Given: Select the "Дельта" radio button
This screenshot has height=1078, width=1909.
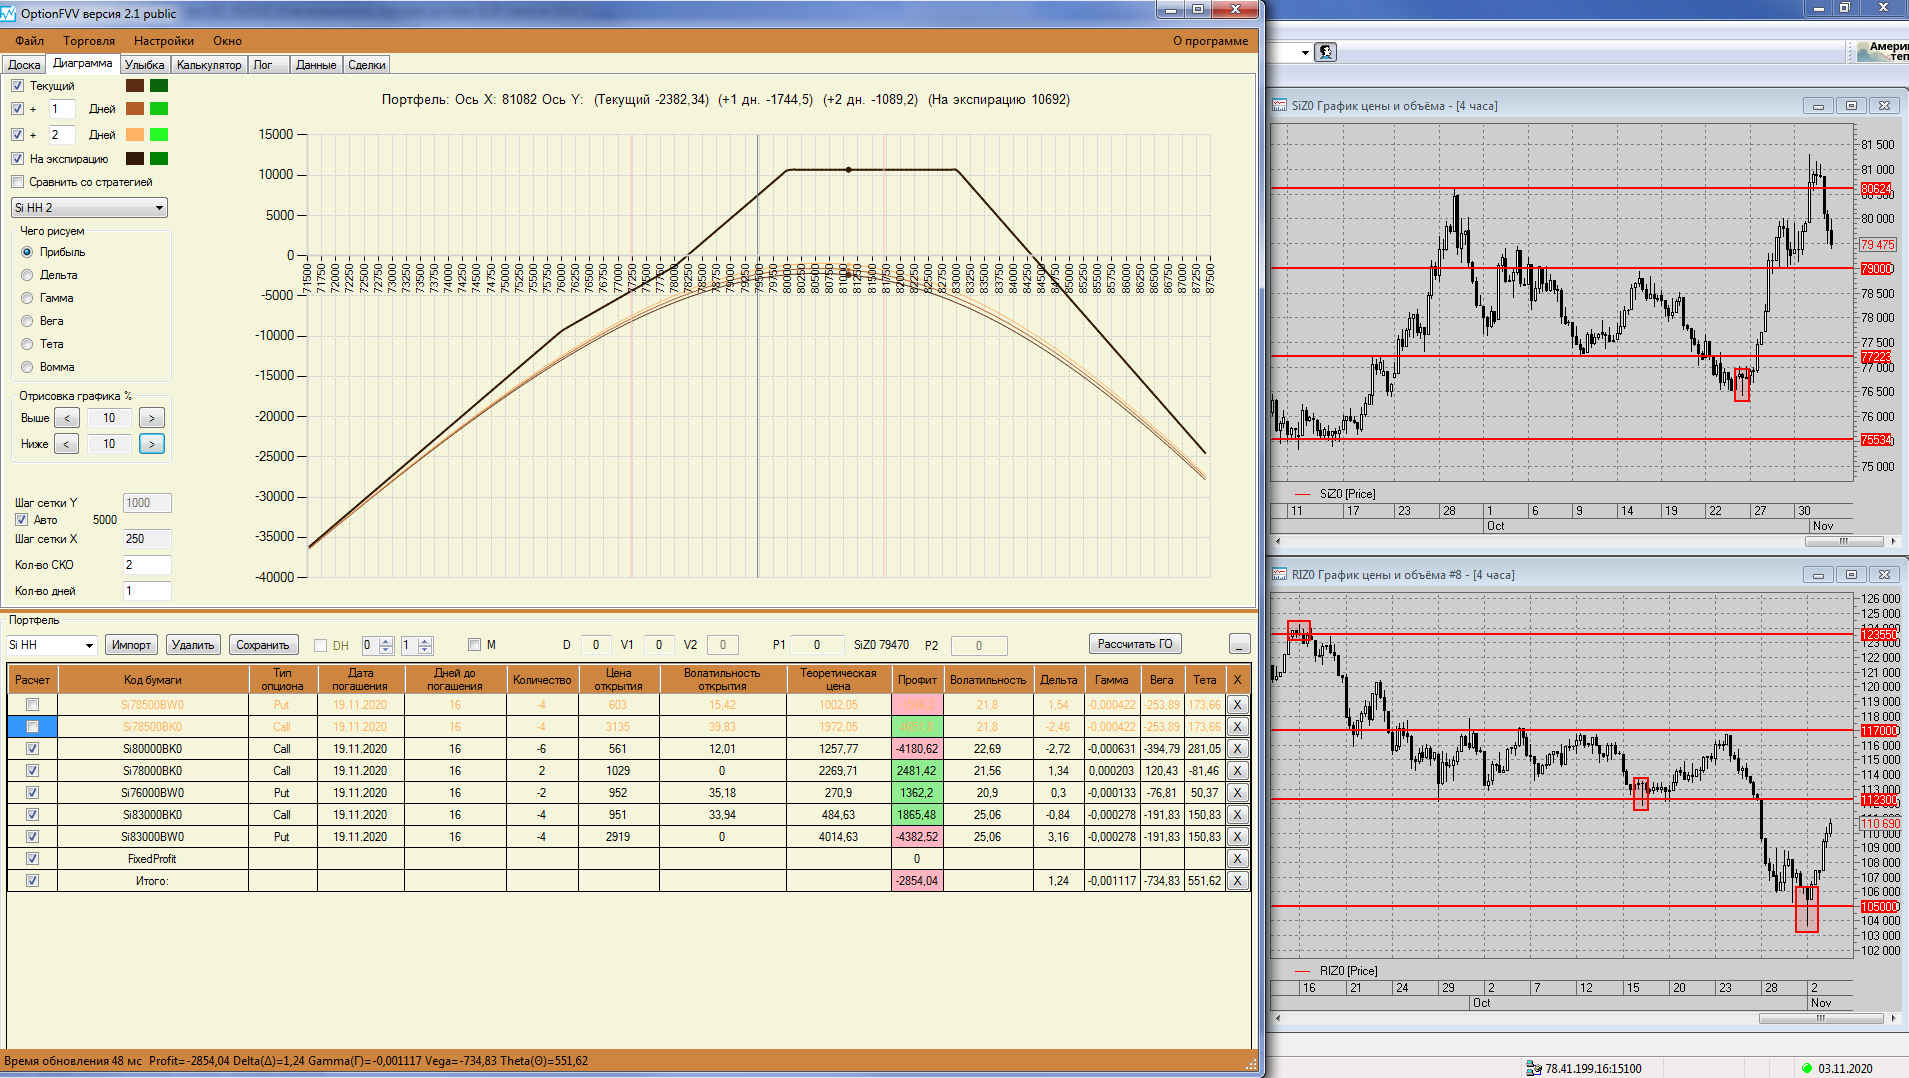Looking at the screenshot, I should tap(28, 275).
